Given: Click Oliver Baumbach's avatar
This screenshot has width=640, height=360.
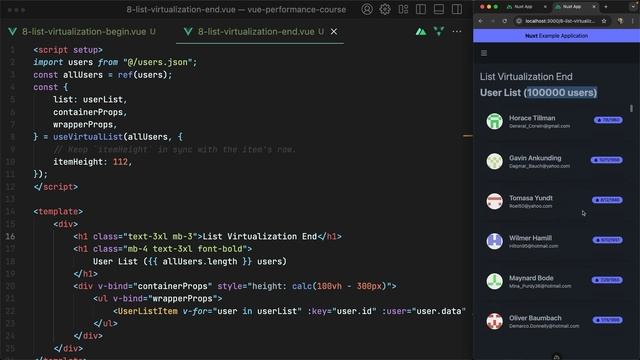Looking at the screenshot, I should point(494,321).
